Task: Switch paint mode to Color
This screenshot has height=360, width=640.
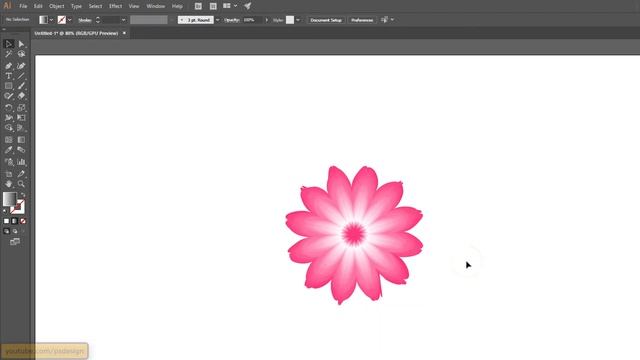Action: point(6,221)
